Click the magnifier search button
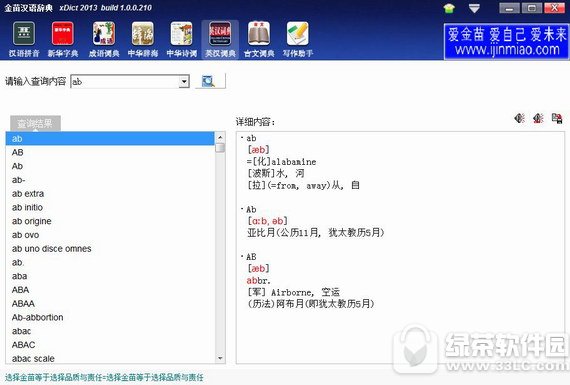Image resolution: width=570 pixels, height=385 pixels. pos(210,81)
